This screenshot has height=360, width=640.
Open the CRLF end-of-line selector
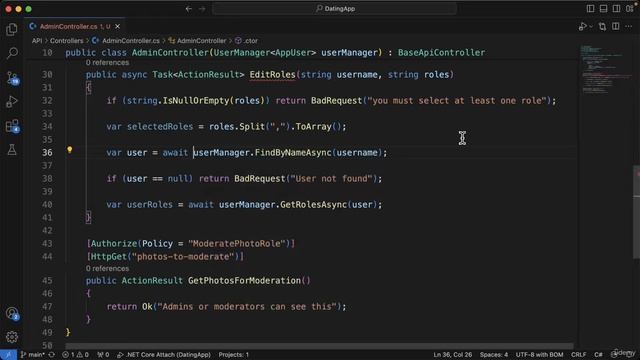click(578, 355)
